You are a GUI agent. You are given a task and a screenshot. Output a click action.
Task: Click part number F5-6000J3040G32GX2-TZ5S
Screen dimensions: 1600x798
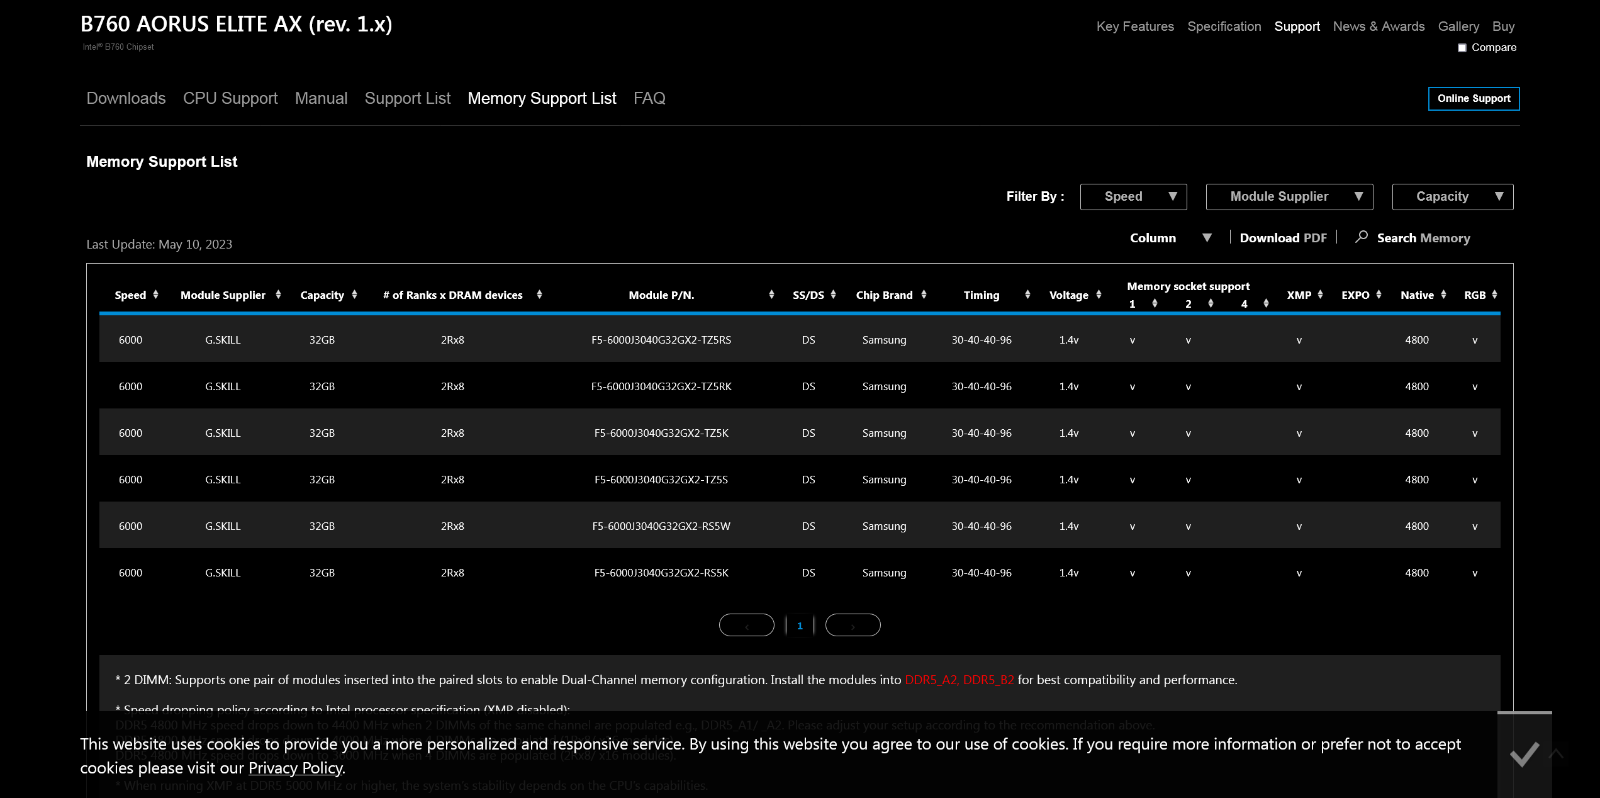pyautogui.click(x=661, y=480)
